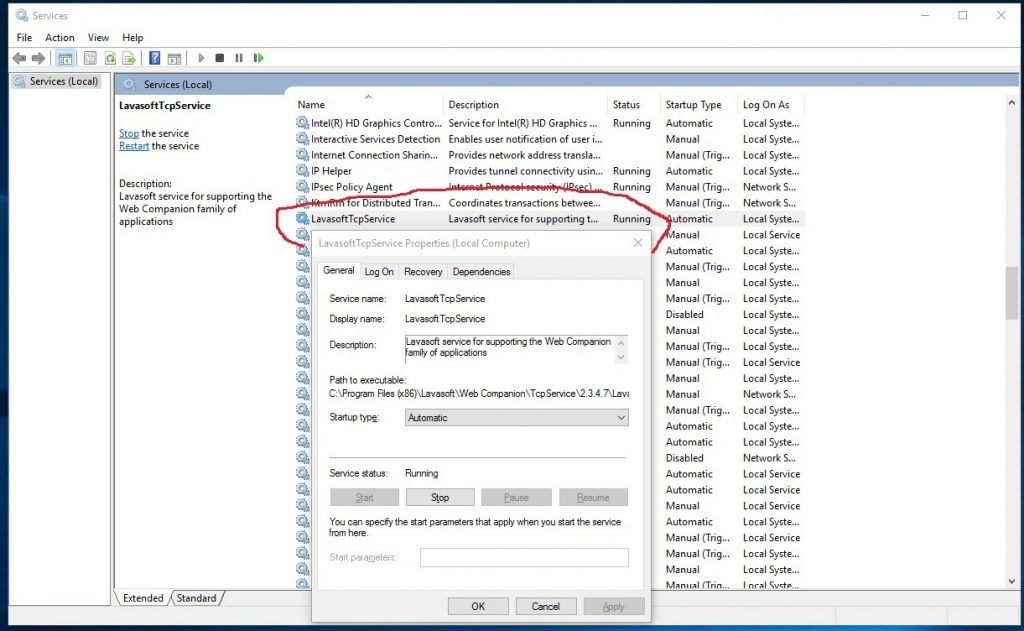Toggle the Show/Hide Console Tree icon

coord(64,58)
